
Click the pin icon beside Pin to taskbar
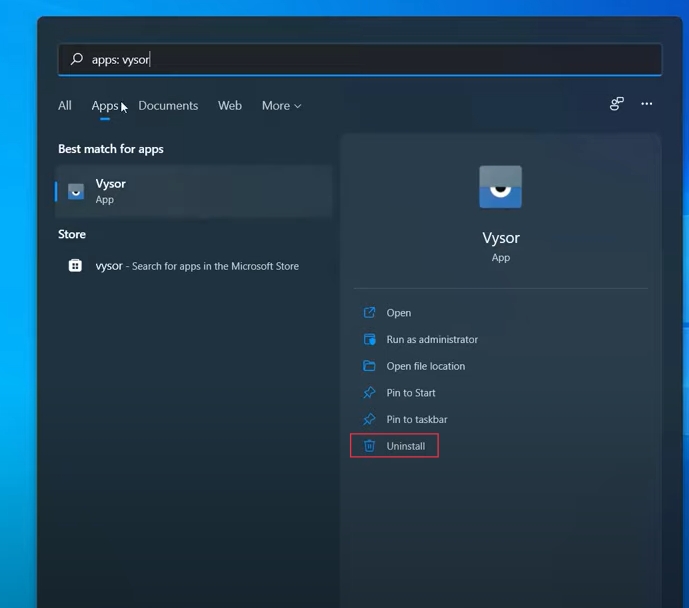tap(369, 419)
